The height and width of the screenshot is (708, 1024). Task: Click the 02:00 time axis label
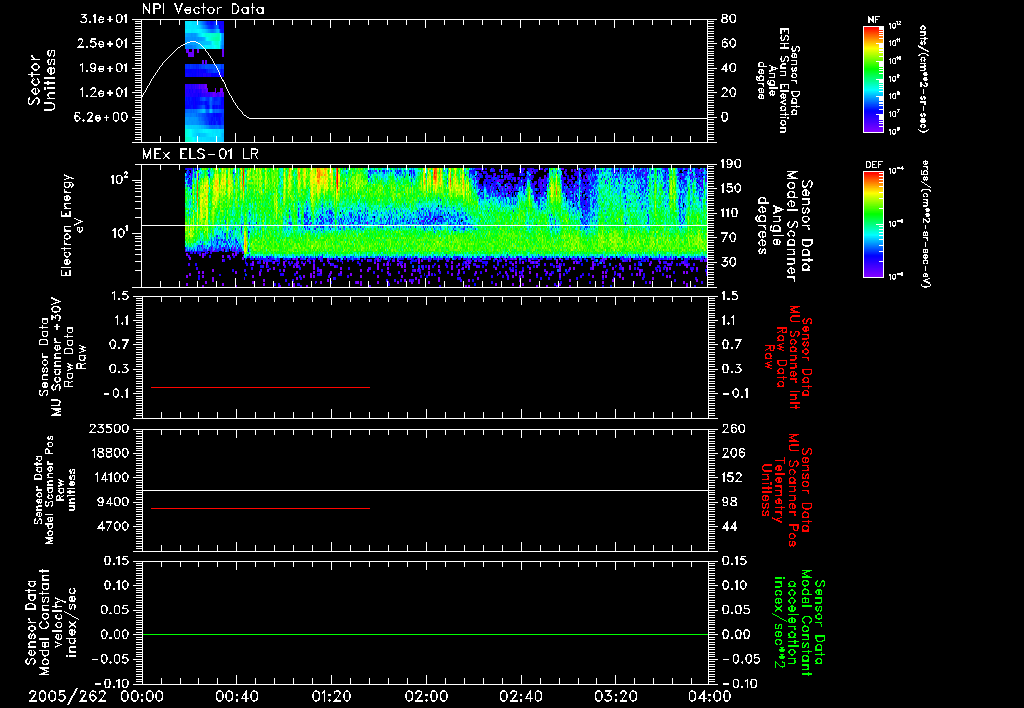pyautogui.click(x=426, y=696)
